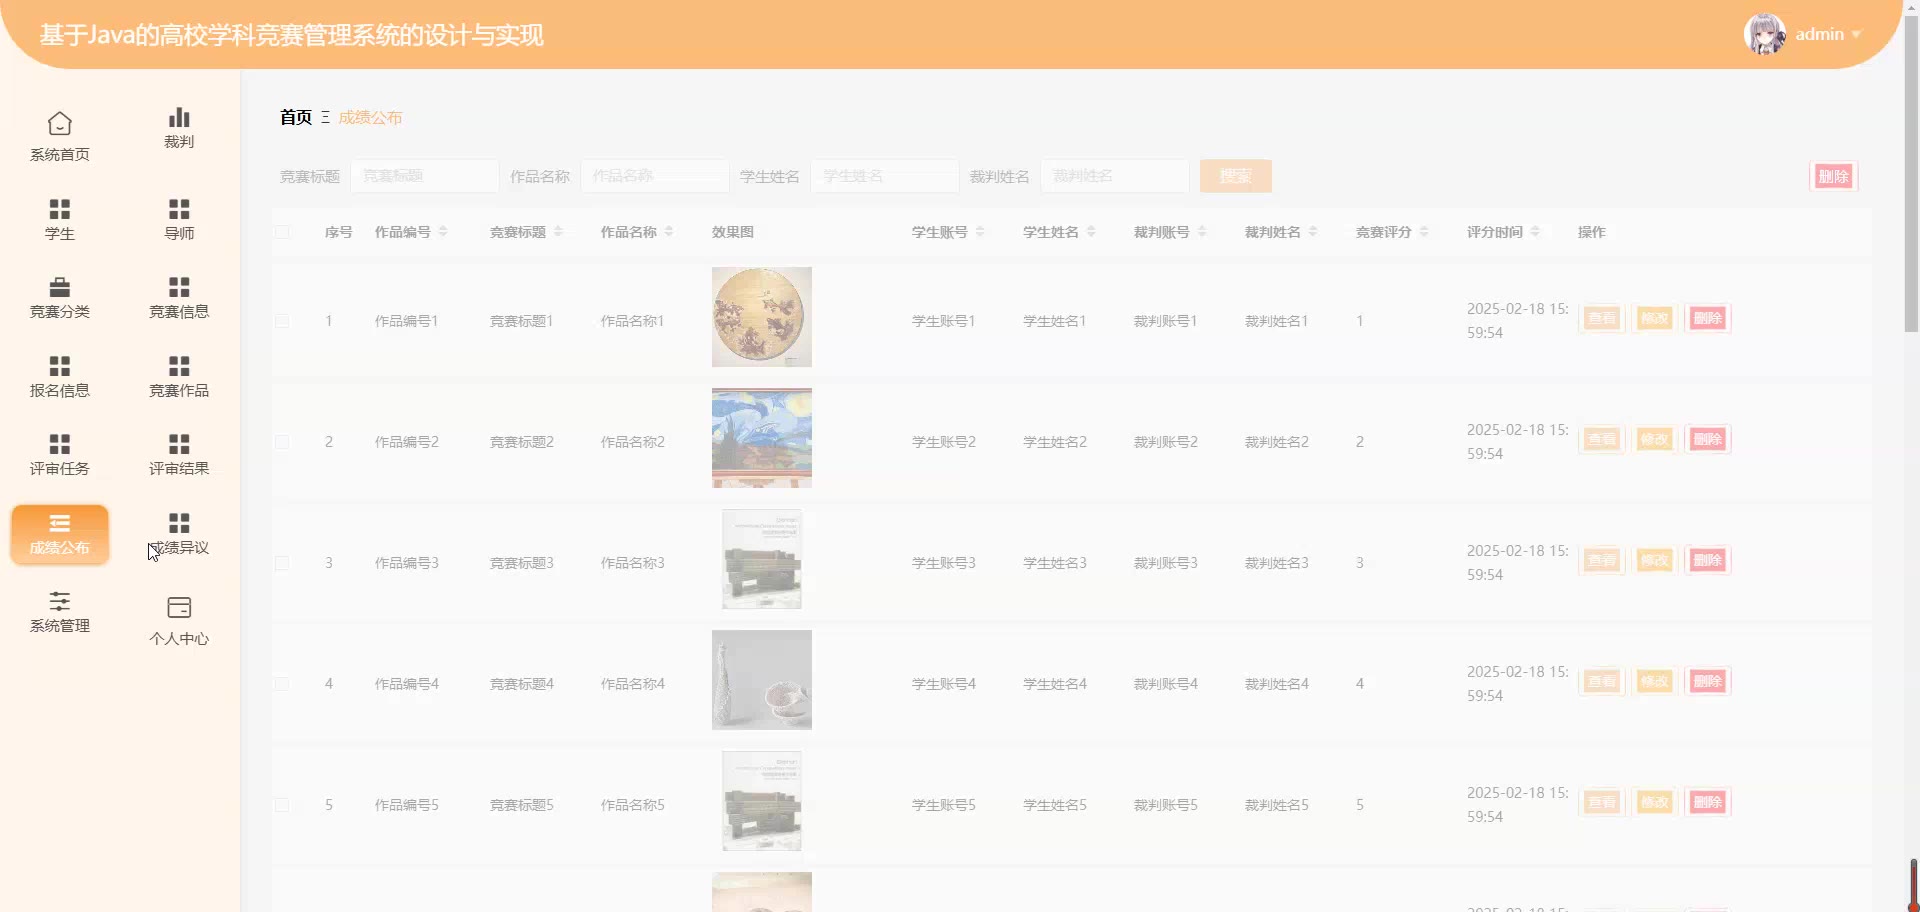The width and height of the screenshot is (1920, 912).
Task: Tick the checkbox for row 作品编号5
Action: pos(282,805)
